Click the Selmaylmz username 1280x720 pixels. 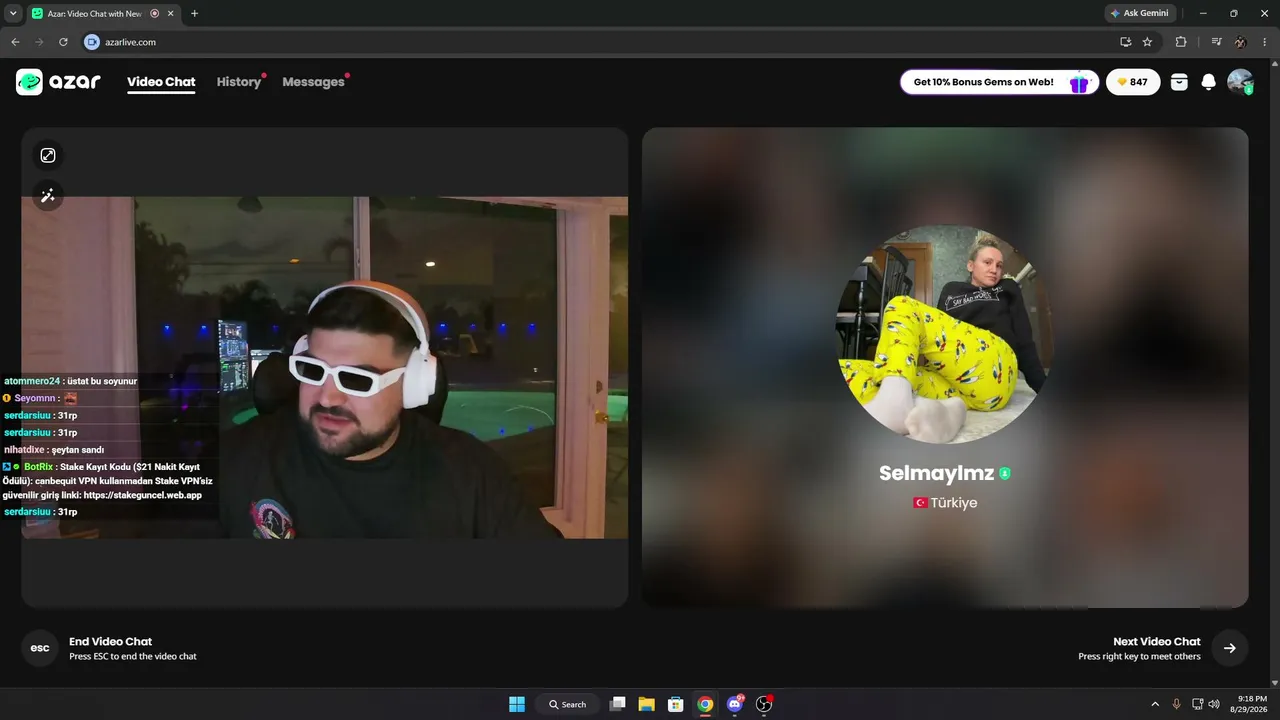pyautogui.click(x=937, y=473)
